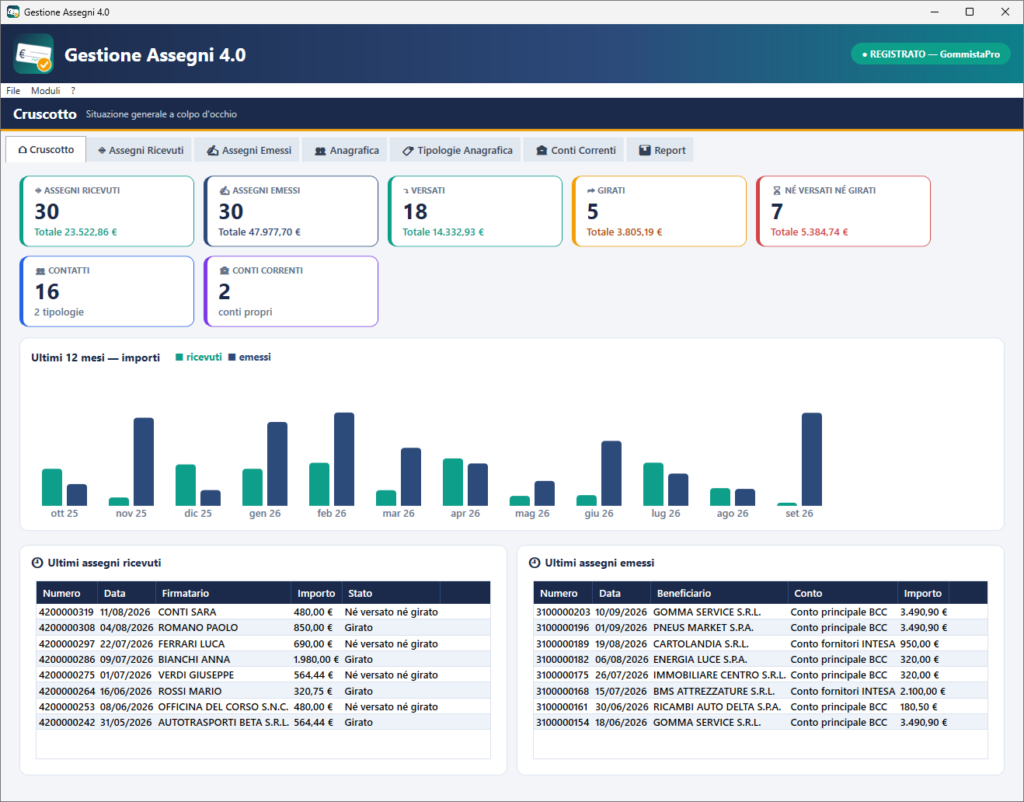The height and width of the screenshot is (802, 1024).
Task: Select received check row ROMANO PAOLO
Action: (263, 628)
